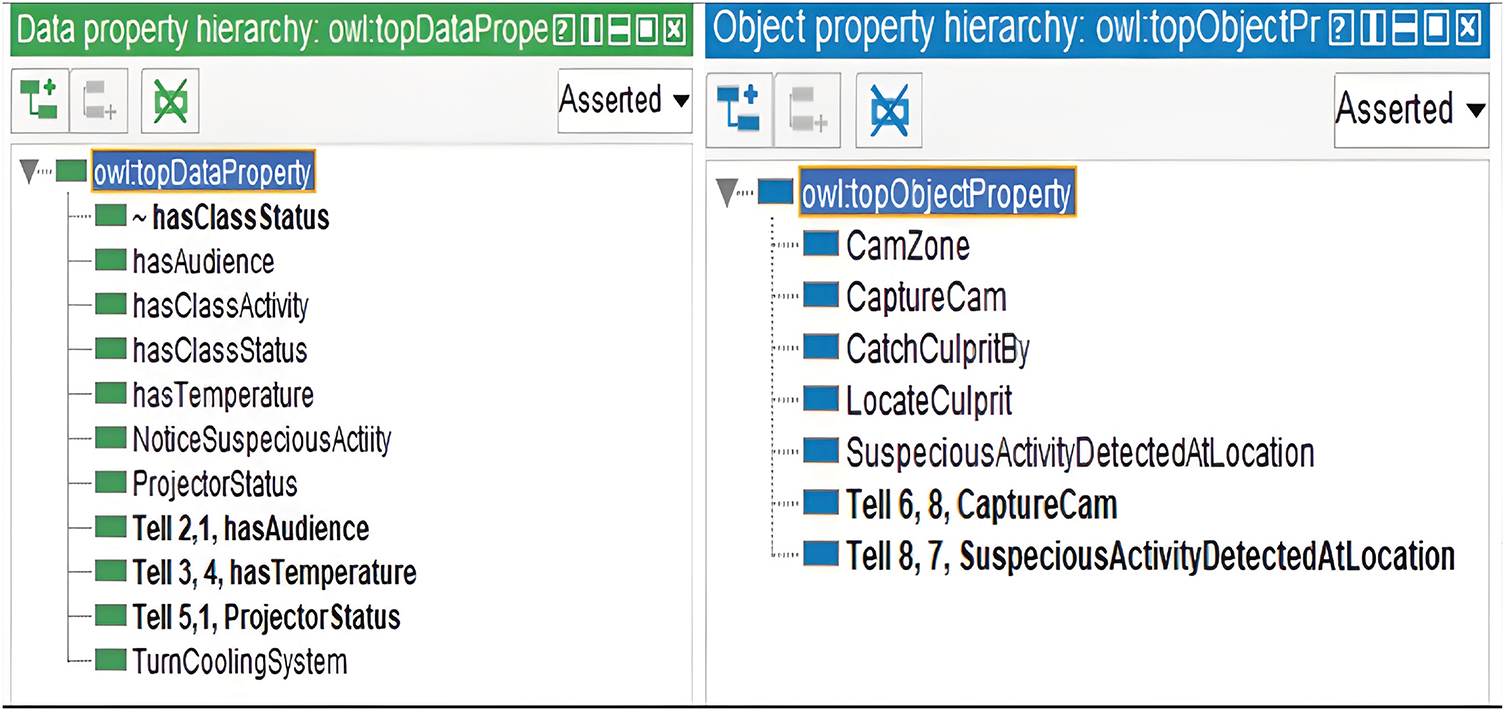Click Add sub property icon in Object property panel
This screenshot has width=1505, height=711.
coord(739,108)
